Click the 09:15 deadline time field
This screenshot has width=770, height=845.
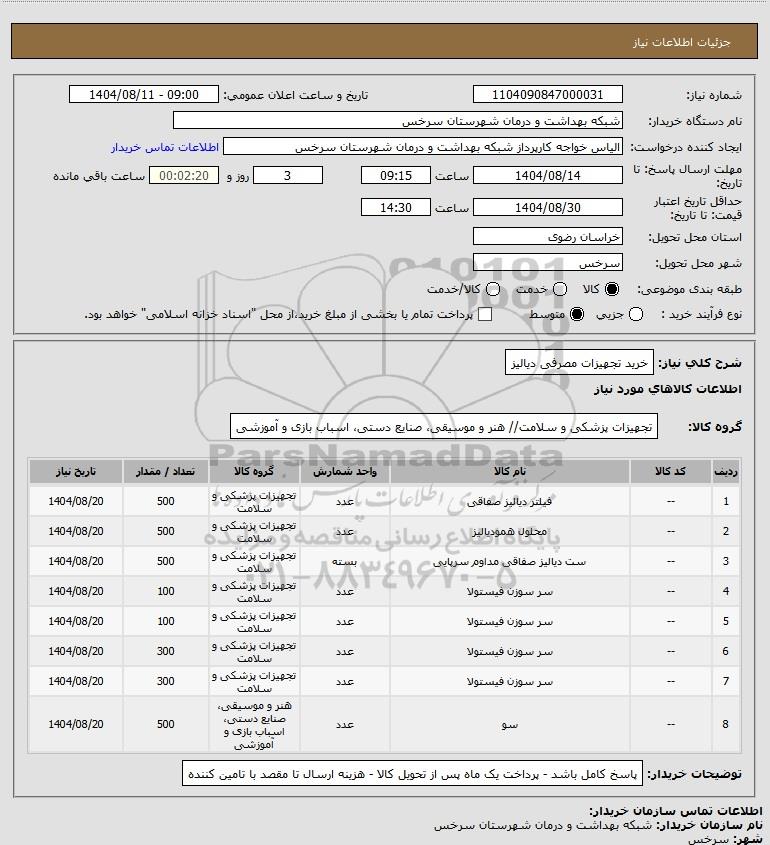coord(396,176)
